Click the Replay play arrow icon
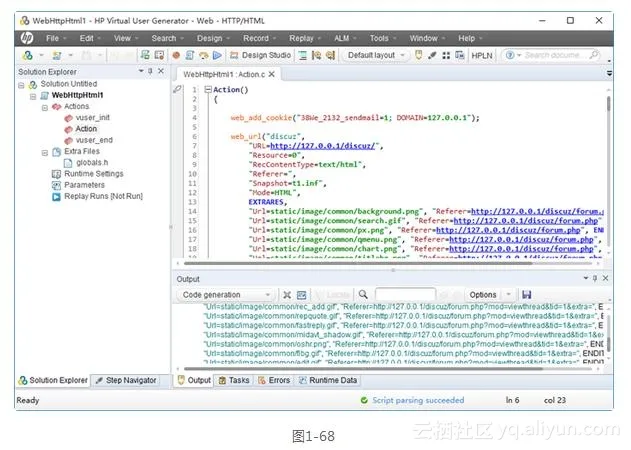631x450 pixels. (x=217, y=55)
